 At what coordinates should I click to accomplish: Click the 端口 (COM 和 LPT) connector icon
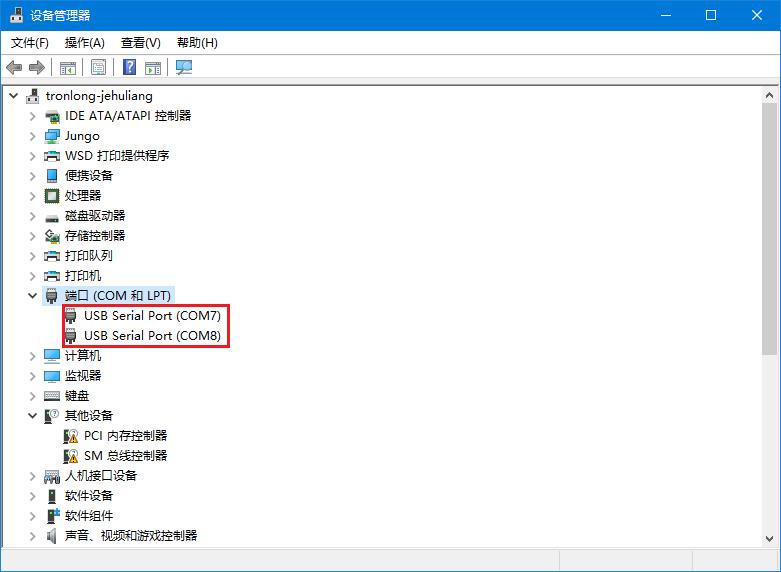[x=51, y=296]
